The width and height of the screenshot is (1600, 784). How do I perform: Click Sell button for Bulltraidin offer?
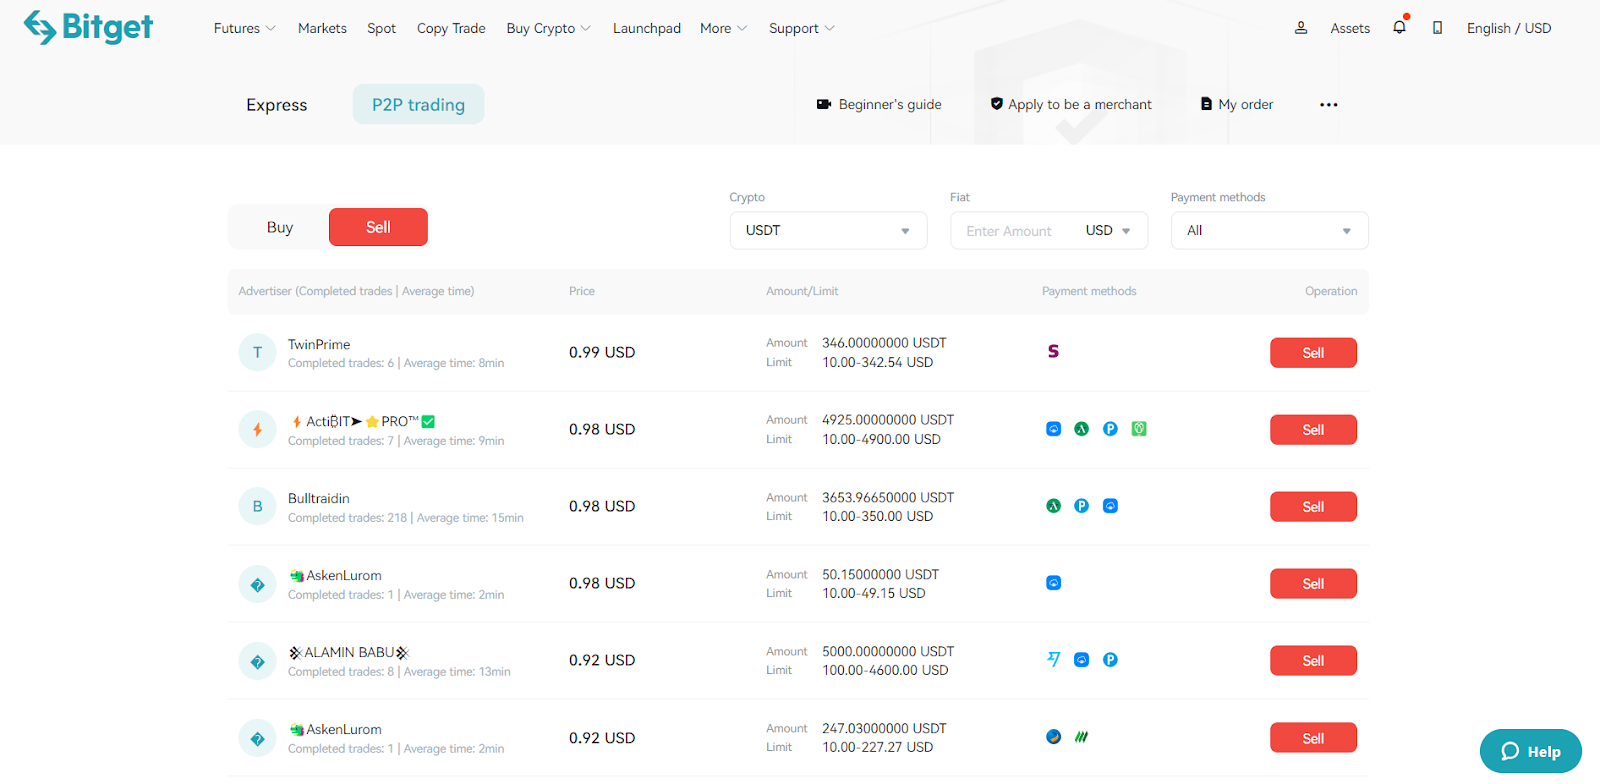(1313, 506)
